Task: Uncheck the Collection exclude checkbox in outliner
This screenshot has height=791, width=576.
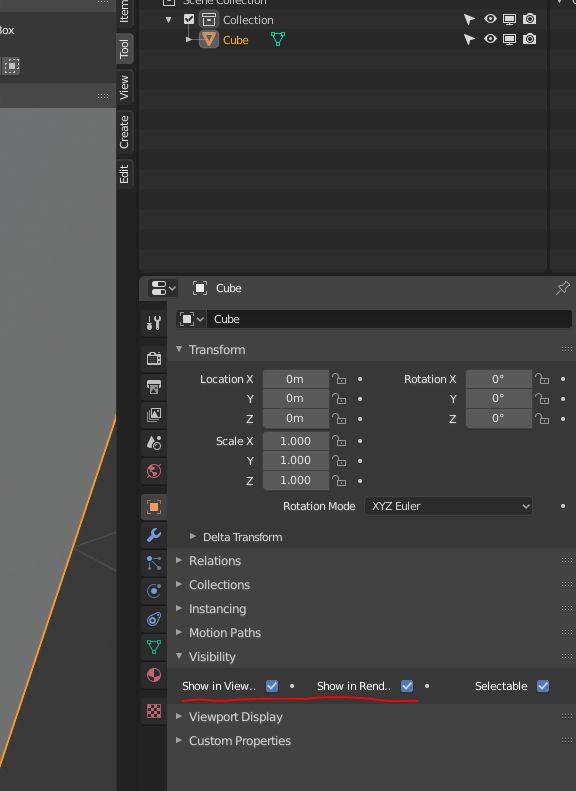Action: coord(189,19)
